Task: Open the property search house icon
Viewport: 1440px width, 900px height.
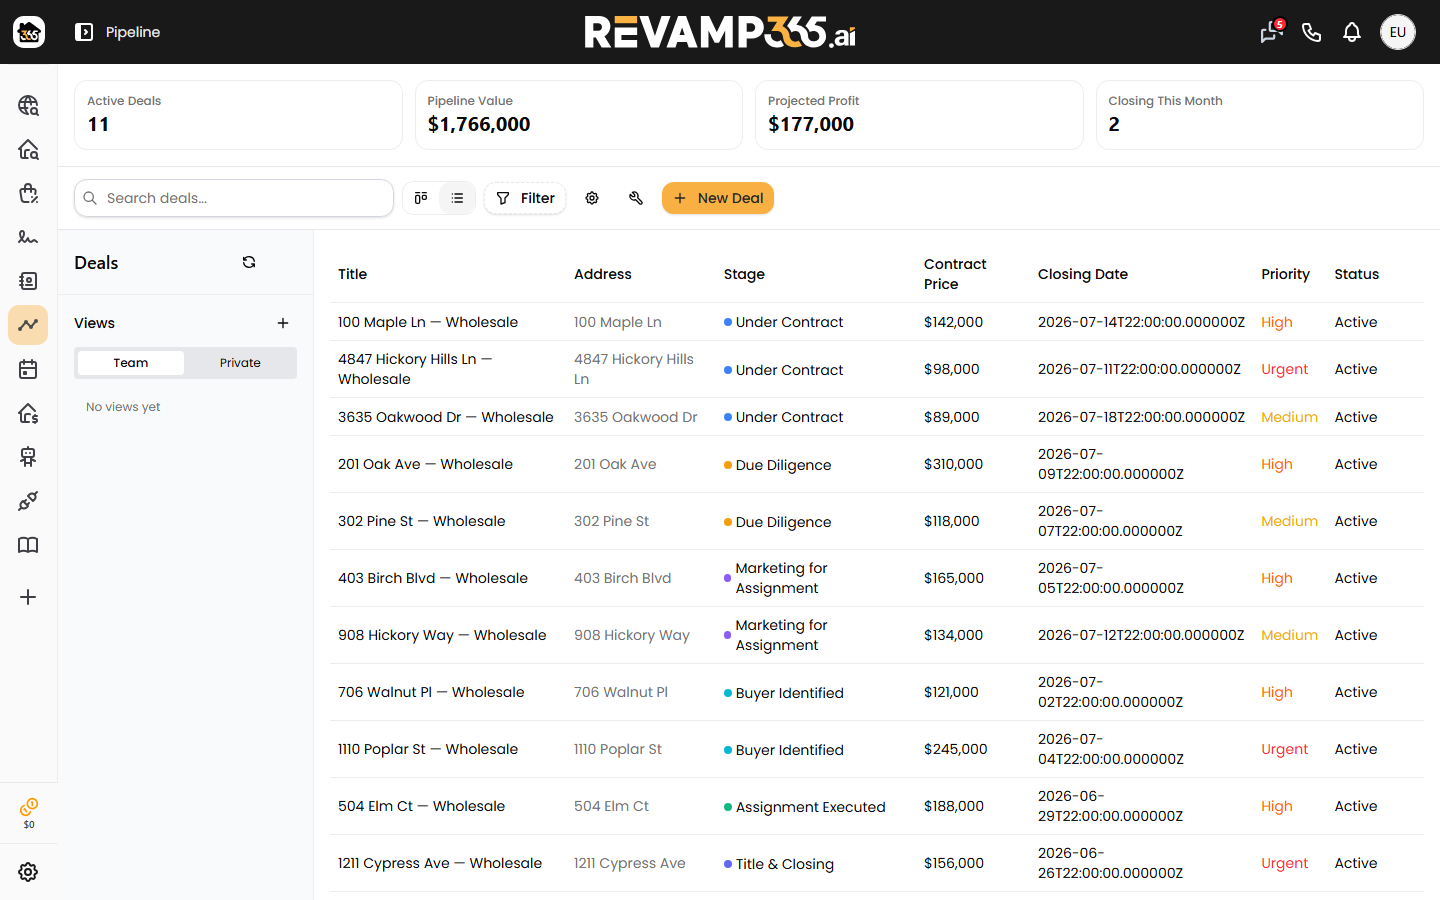Action: pyautogui.click(x=28, y=149)
